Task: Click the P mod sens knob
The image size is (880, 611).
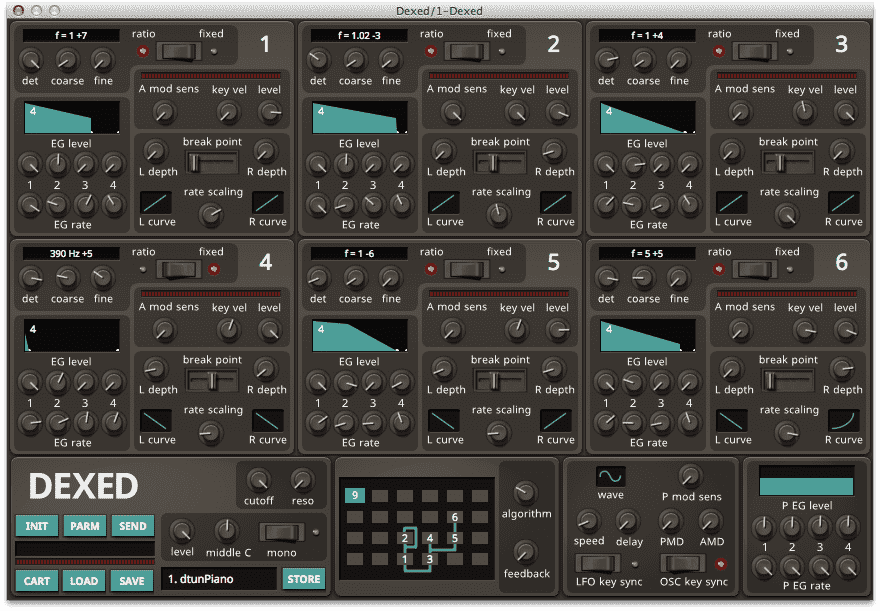Action: (690, 476)
